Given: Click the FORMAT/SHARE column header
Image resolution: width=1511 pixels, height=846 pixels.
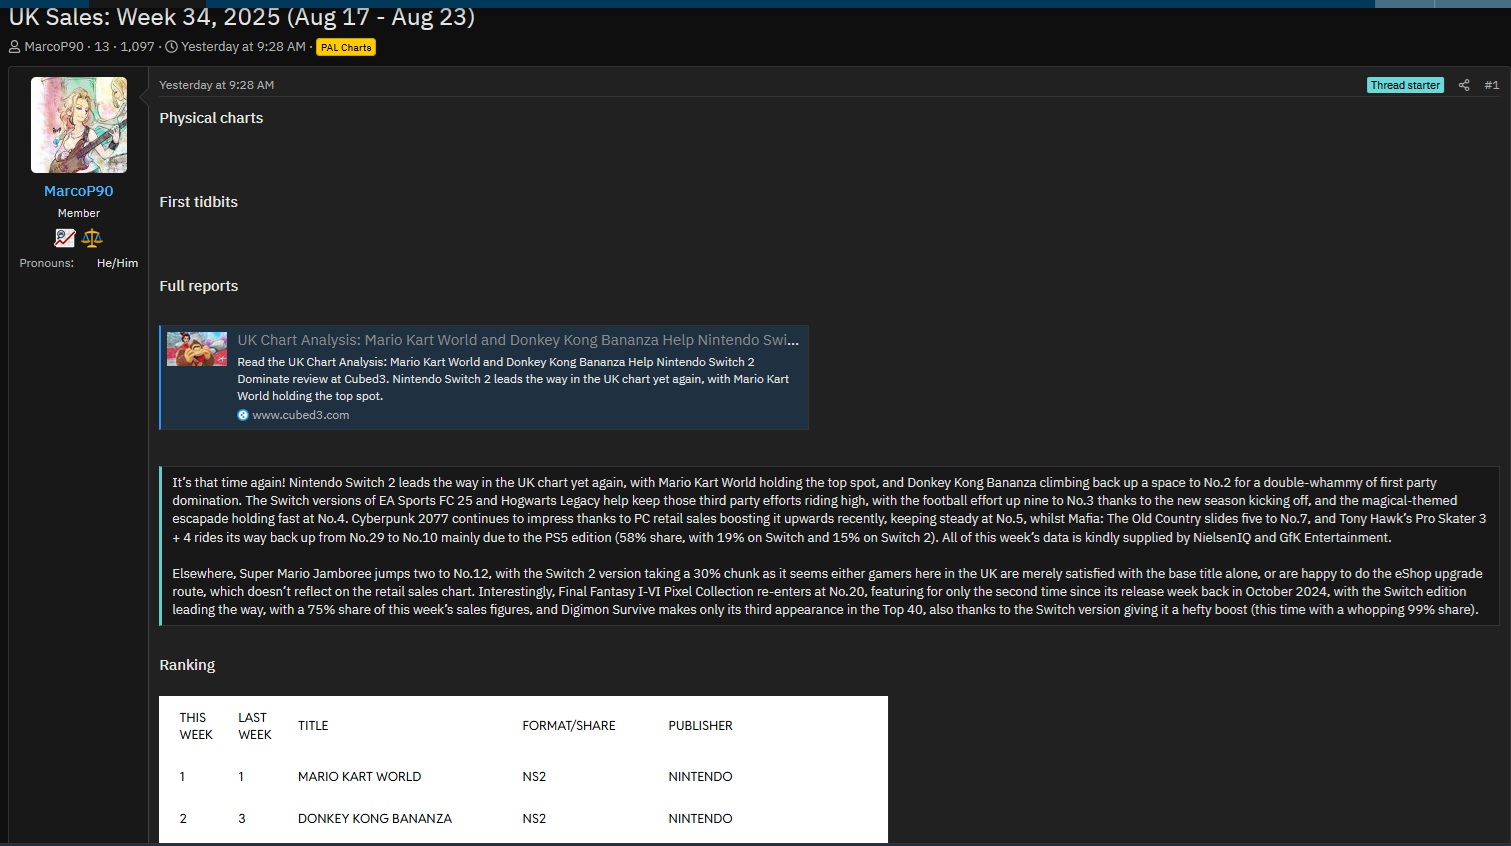Looking at the screenshot, I should coord(569,726).
